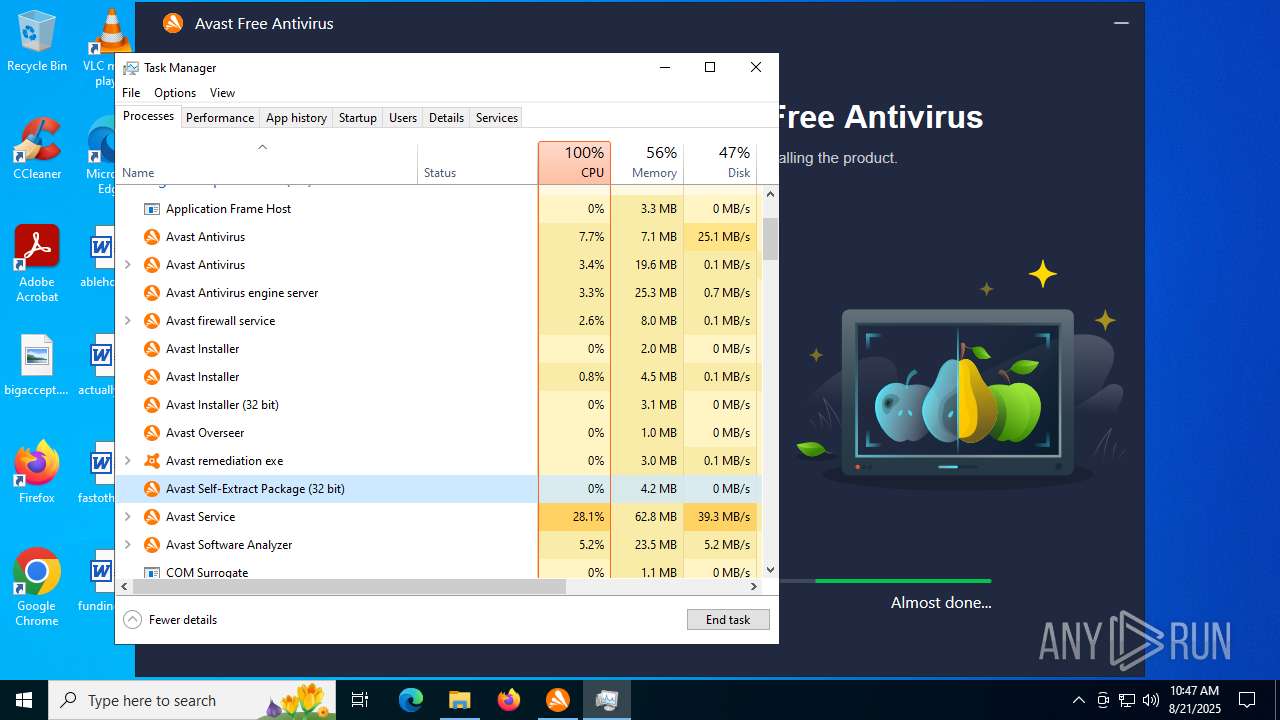This screenshot has height=720, width=1280.
Task: Click the vertical scrollbar thumb in process list
Action: click(770, 239)
